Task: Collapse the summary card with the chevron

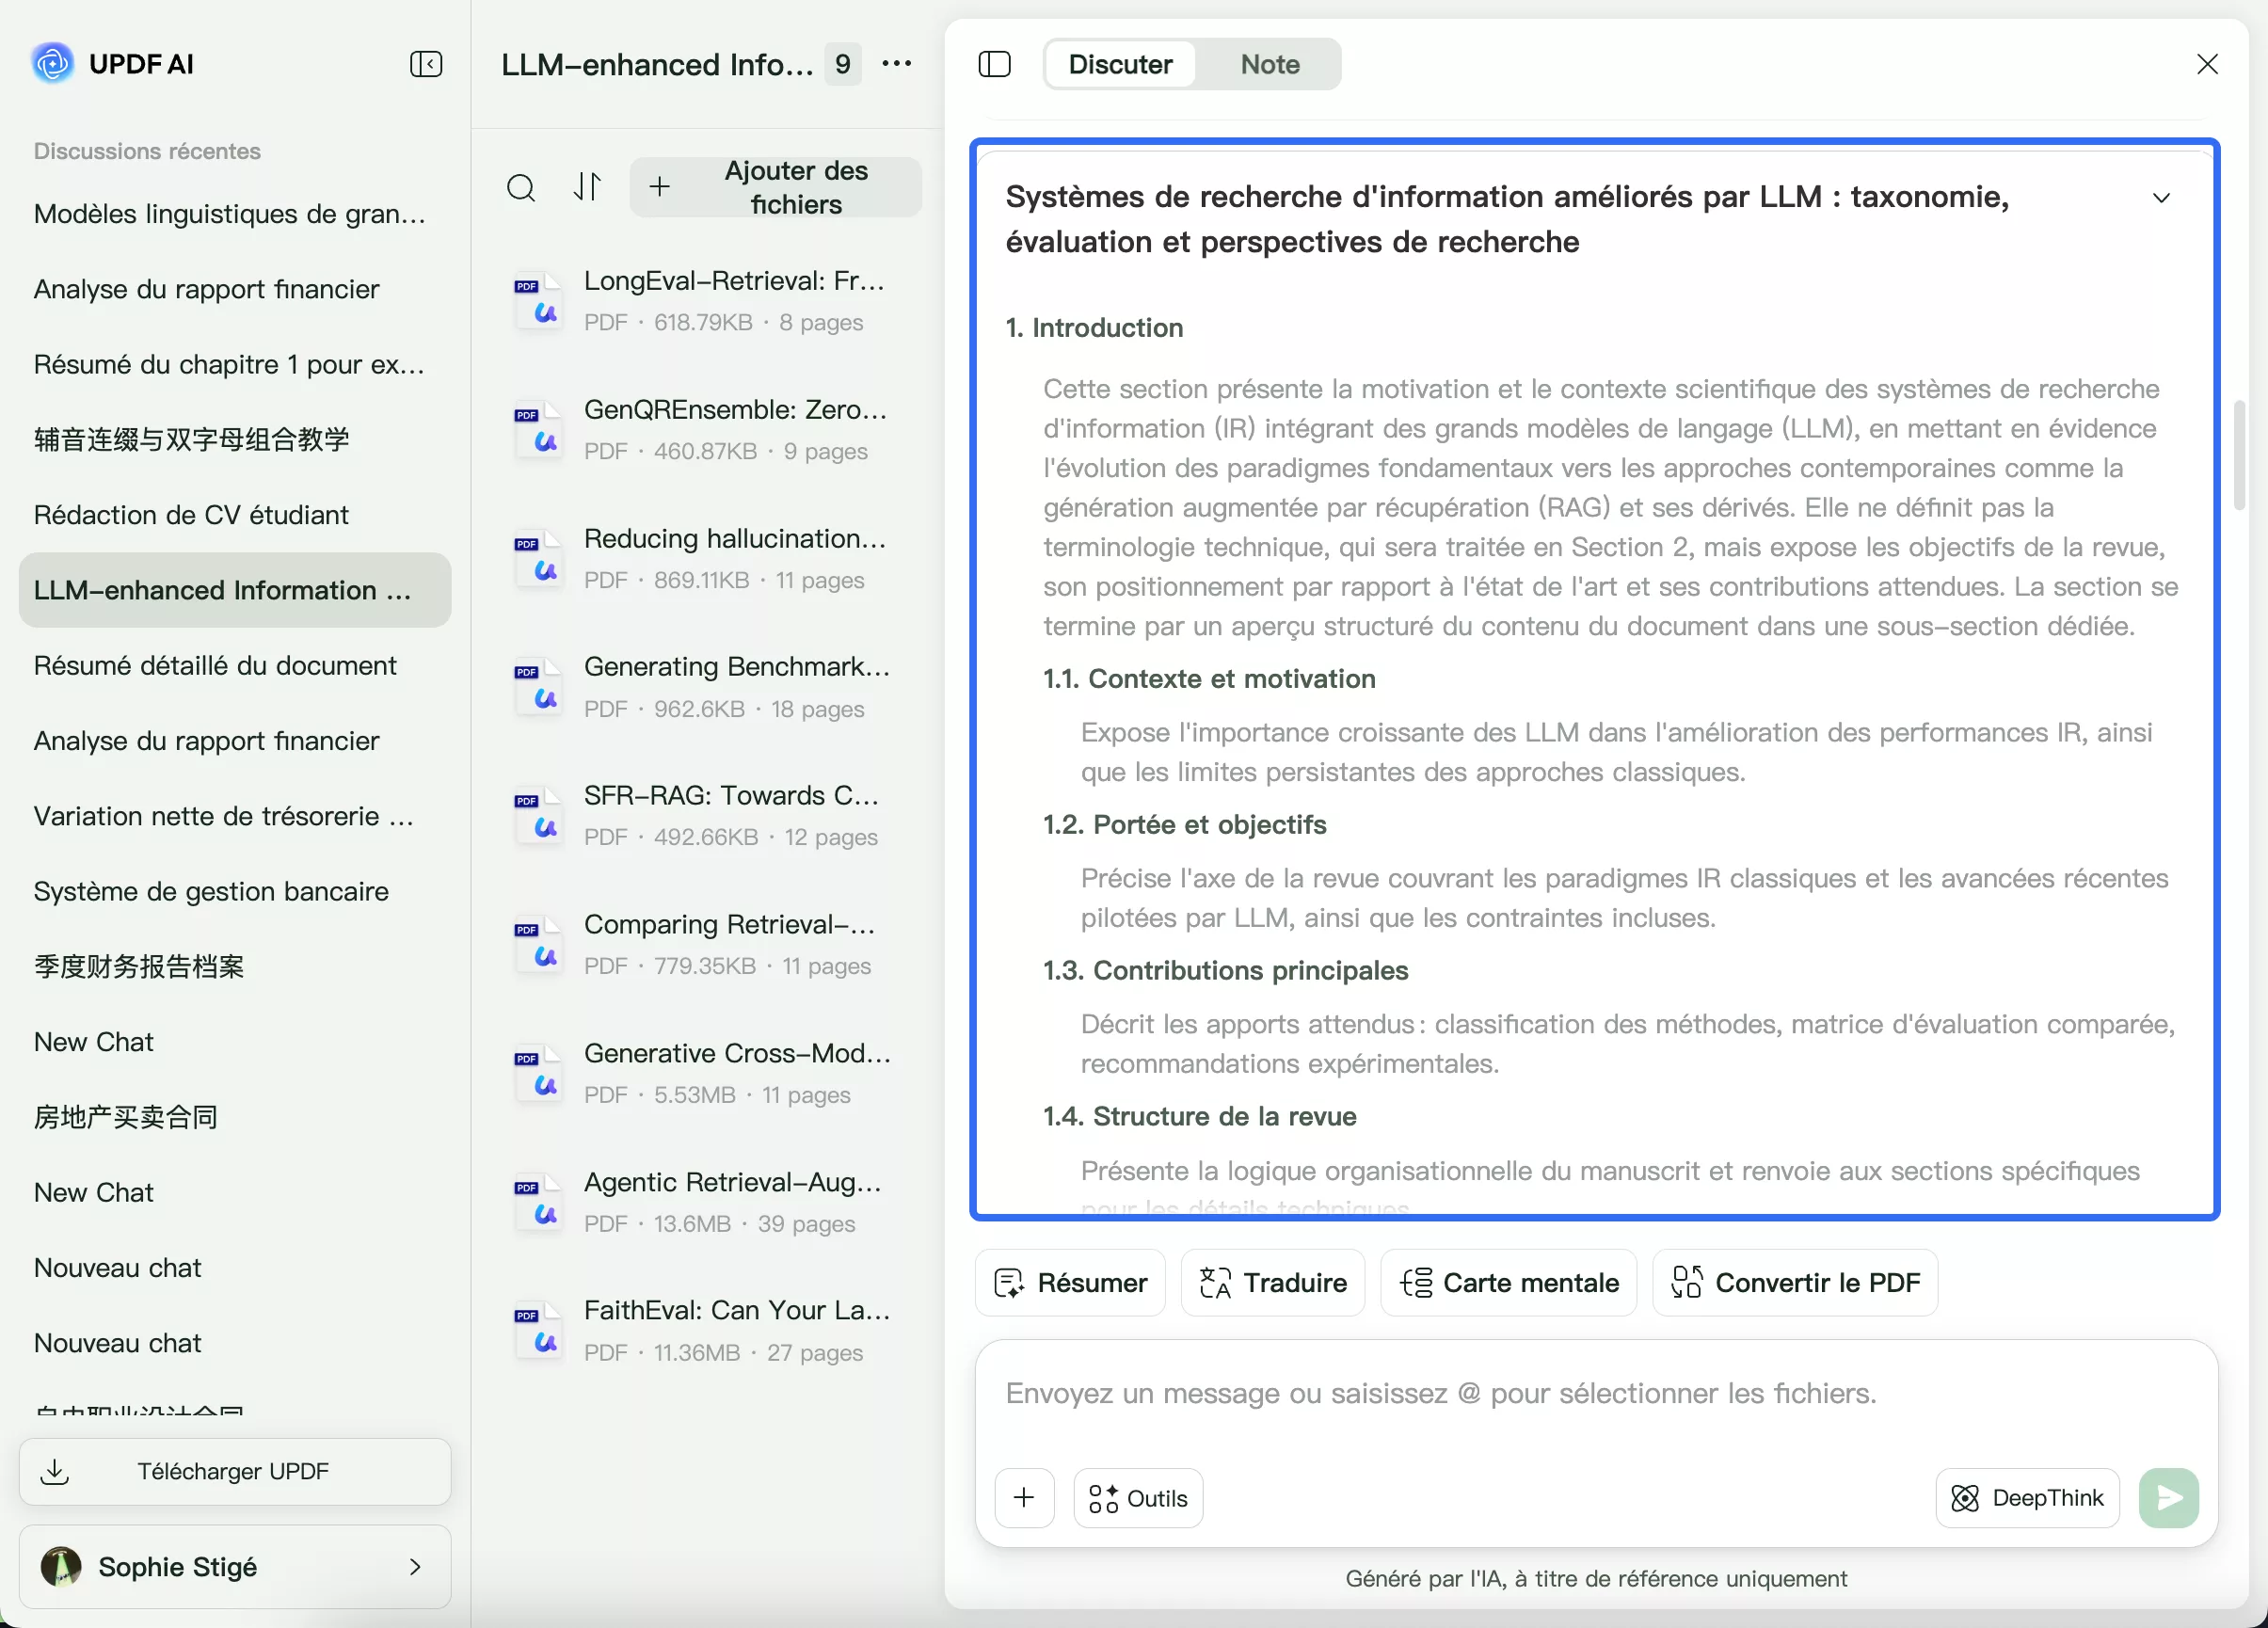Action: tap(2162, 197)
